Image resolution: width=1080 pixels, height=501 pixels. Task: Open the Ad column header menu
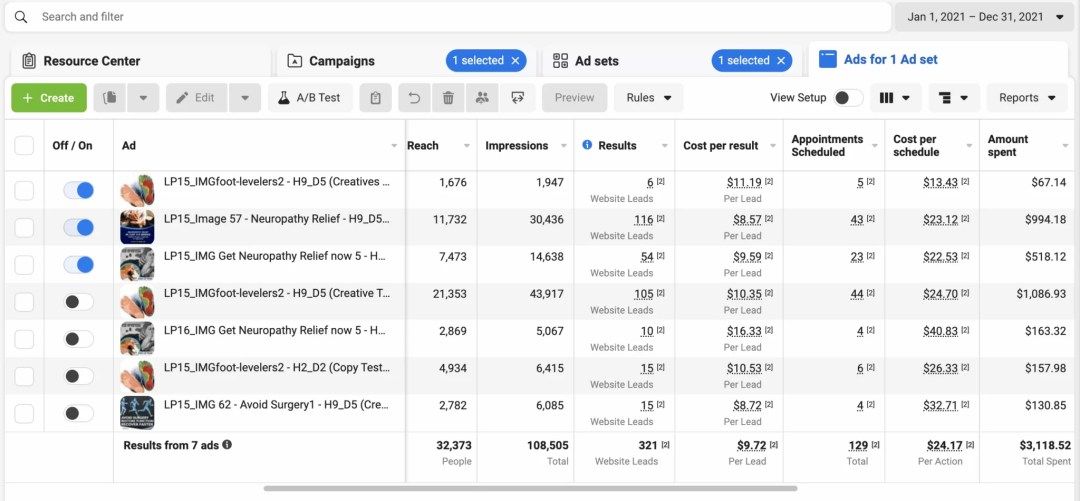394,145
